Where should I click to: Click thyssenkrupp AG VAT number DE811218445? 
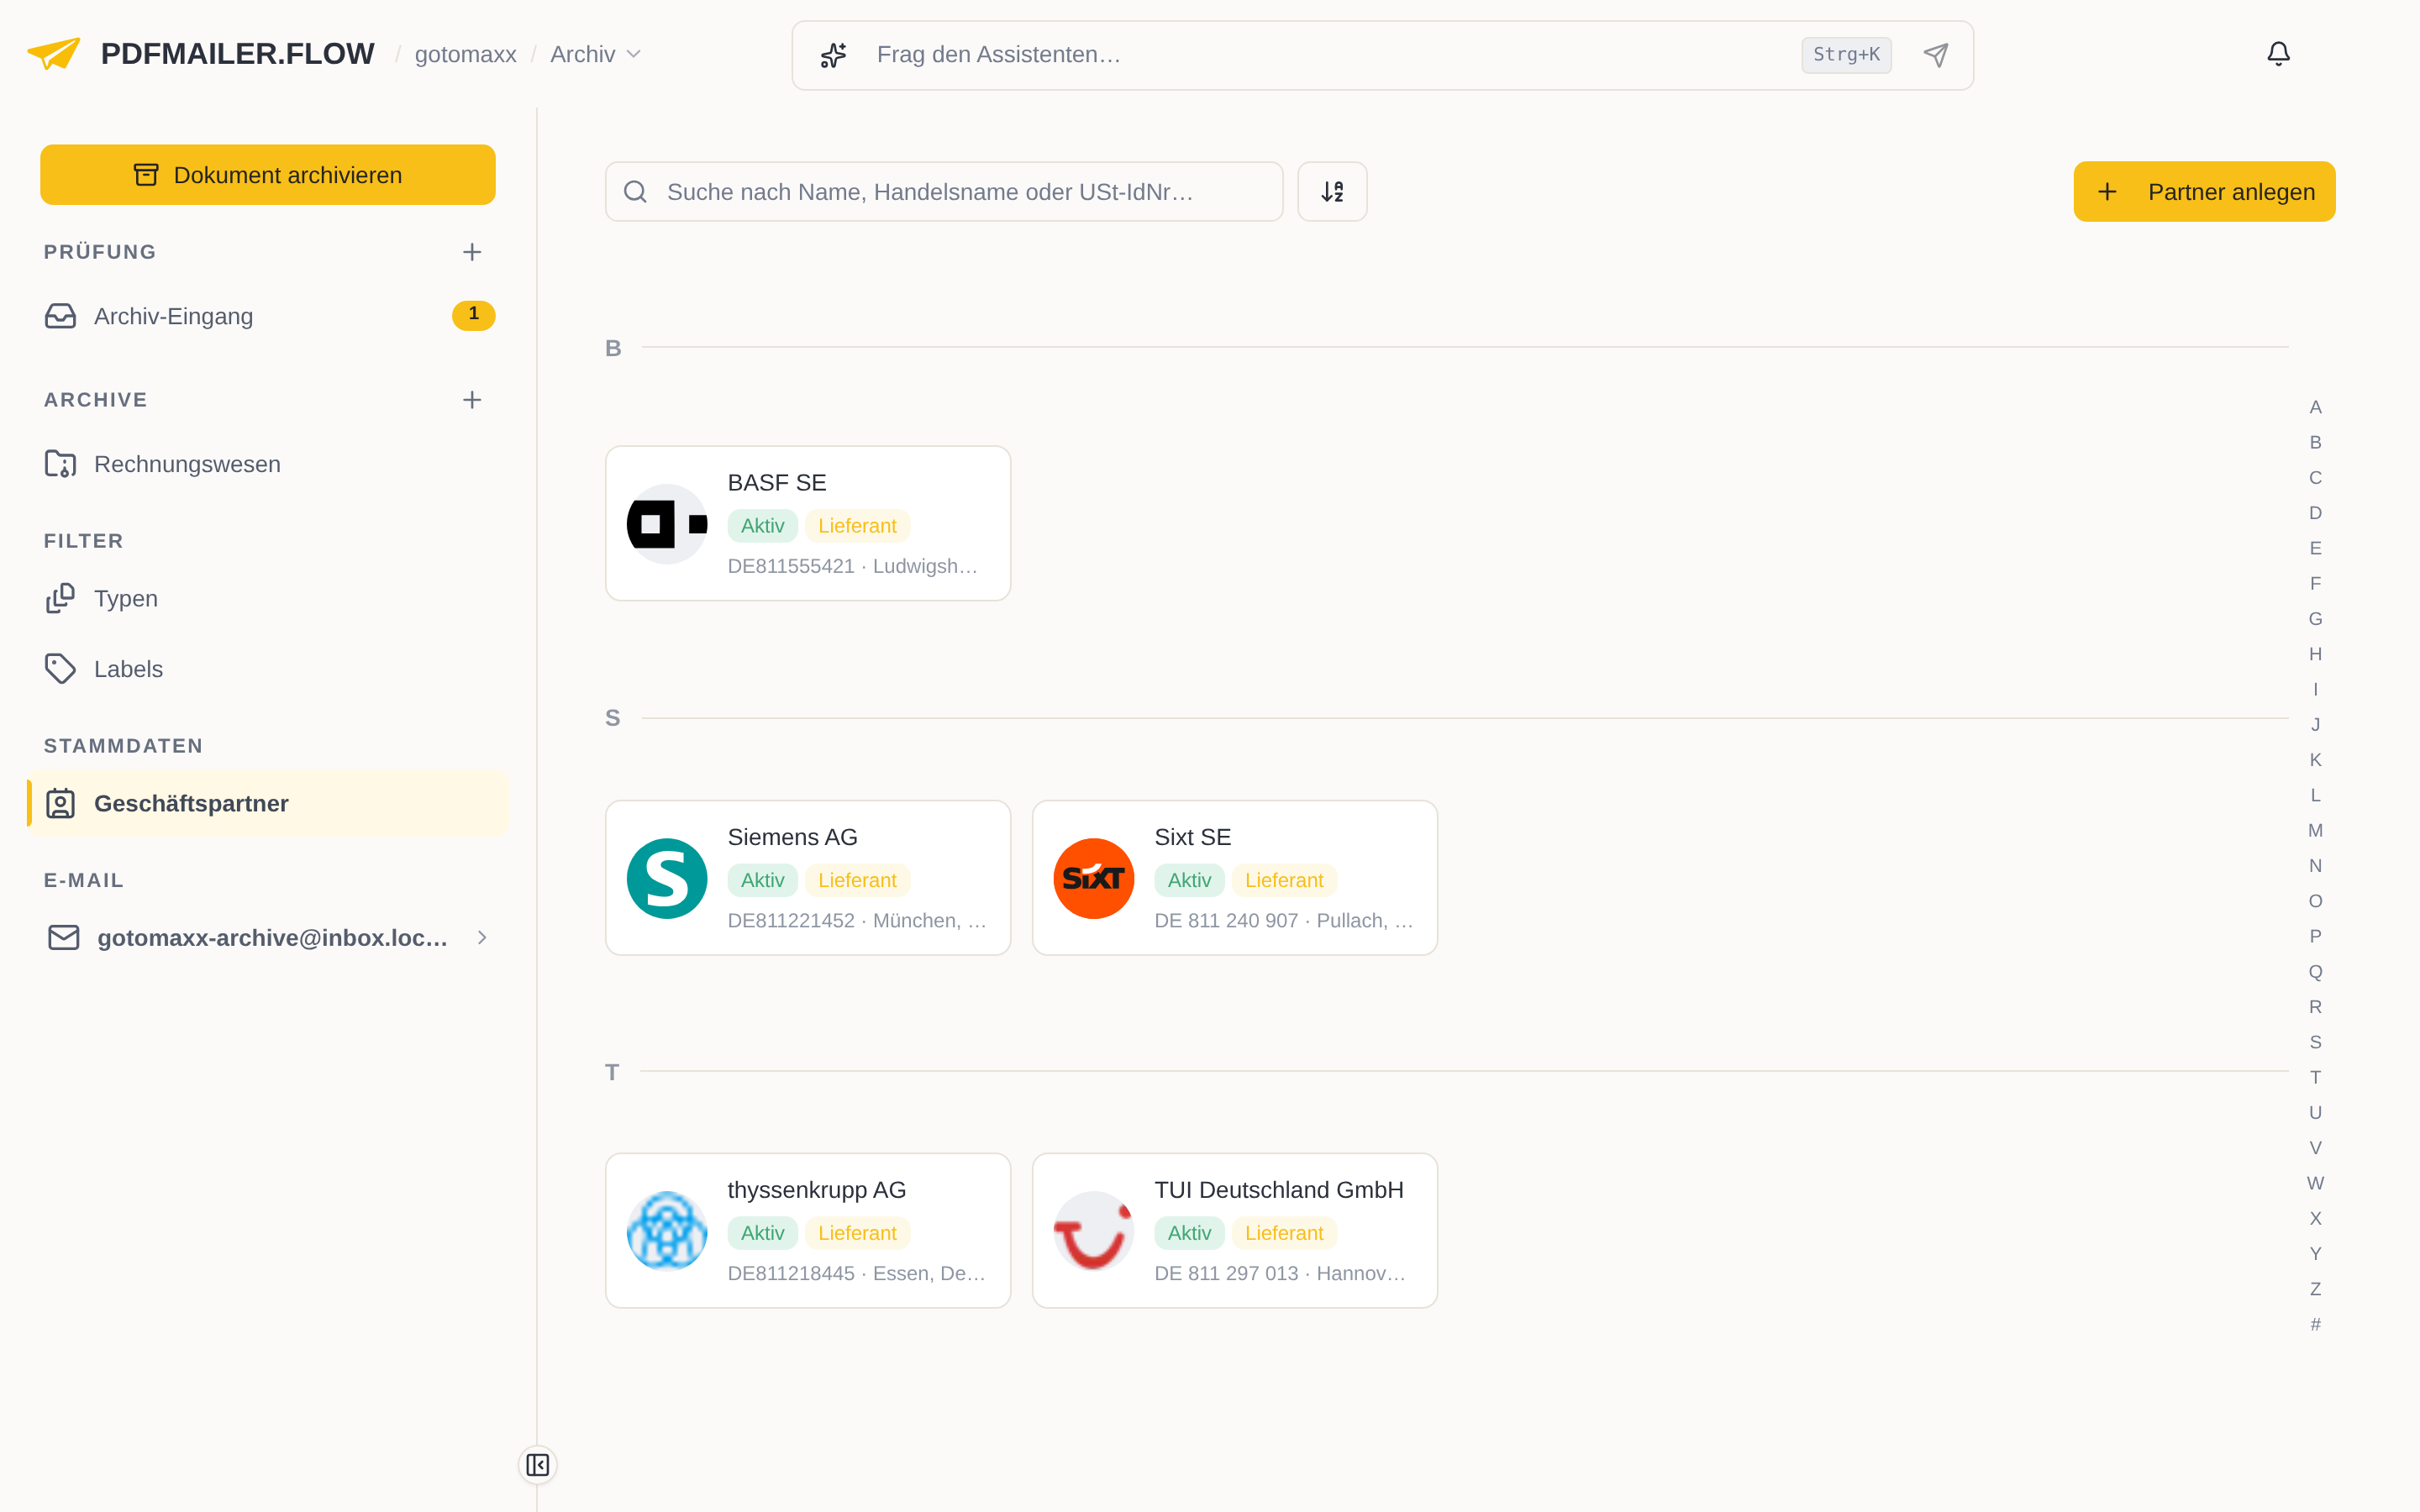coord(791,1273)
